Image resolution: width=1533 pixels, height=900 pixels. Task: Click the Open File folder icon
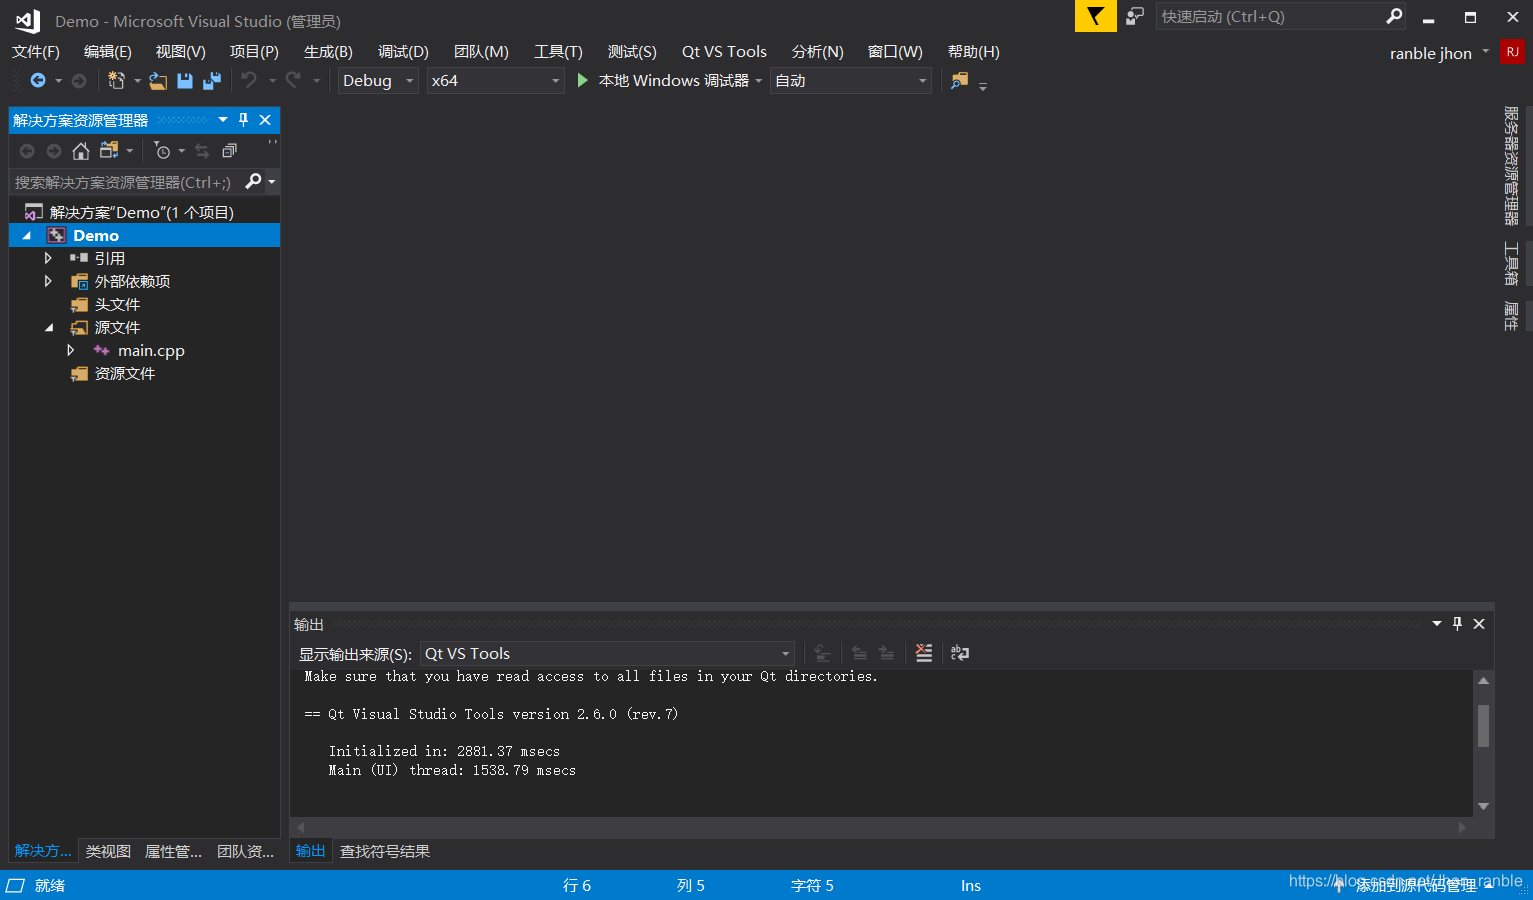pyautogui.click(x=158, y=81)
